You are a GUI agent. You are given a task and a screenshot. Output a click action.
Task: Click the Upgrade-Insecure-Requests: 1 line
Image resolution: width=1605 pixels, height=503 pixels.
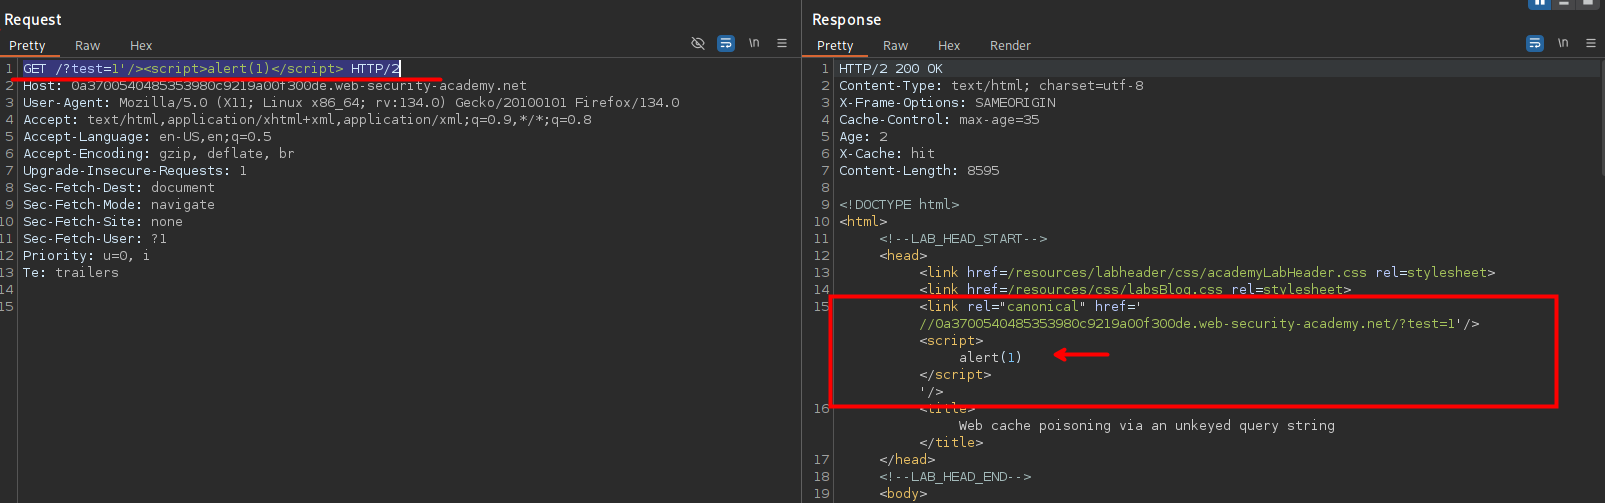[135, 171]
